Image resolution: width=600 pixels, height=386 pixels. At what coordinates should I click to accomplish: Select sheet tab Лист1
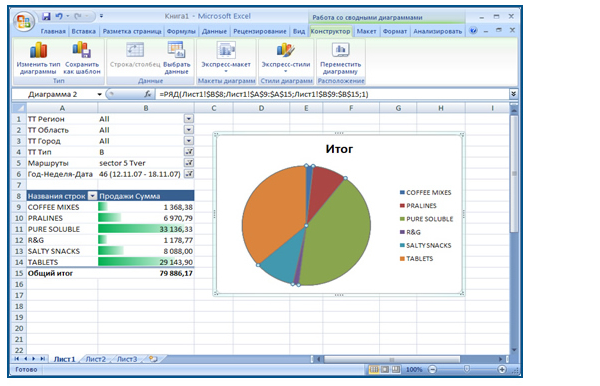point(64,359)
